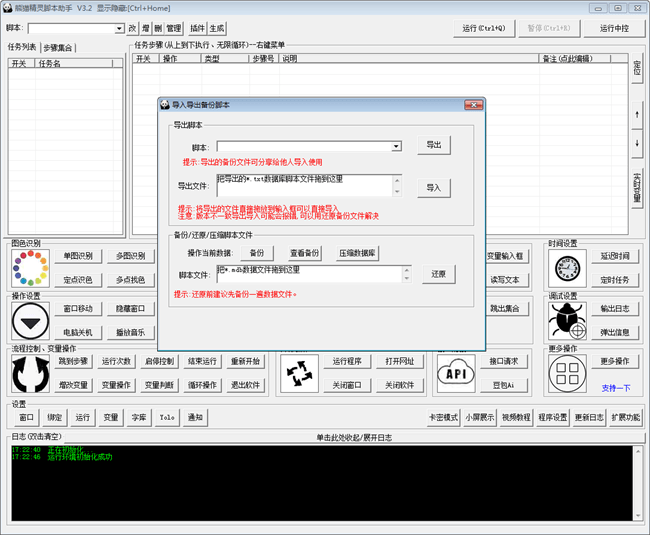Select the 任务列表 tab
650x535 pixels.
[22, 47]
